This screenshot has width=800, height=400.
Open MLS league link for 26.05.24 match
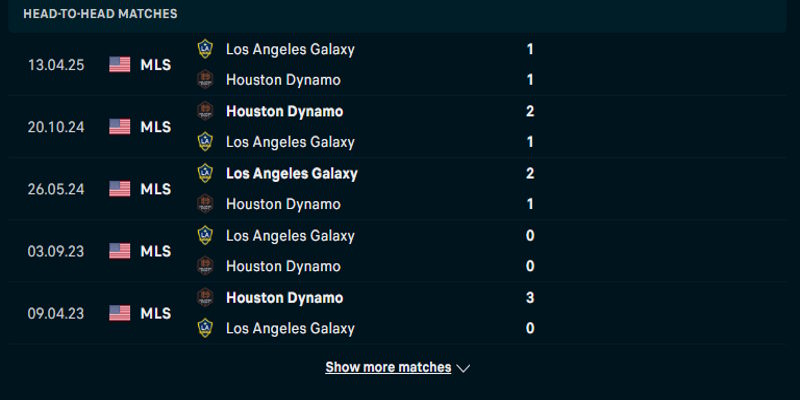pos(155,189)
